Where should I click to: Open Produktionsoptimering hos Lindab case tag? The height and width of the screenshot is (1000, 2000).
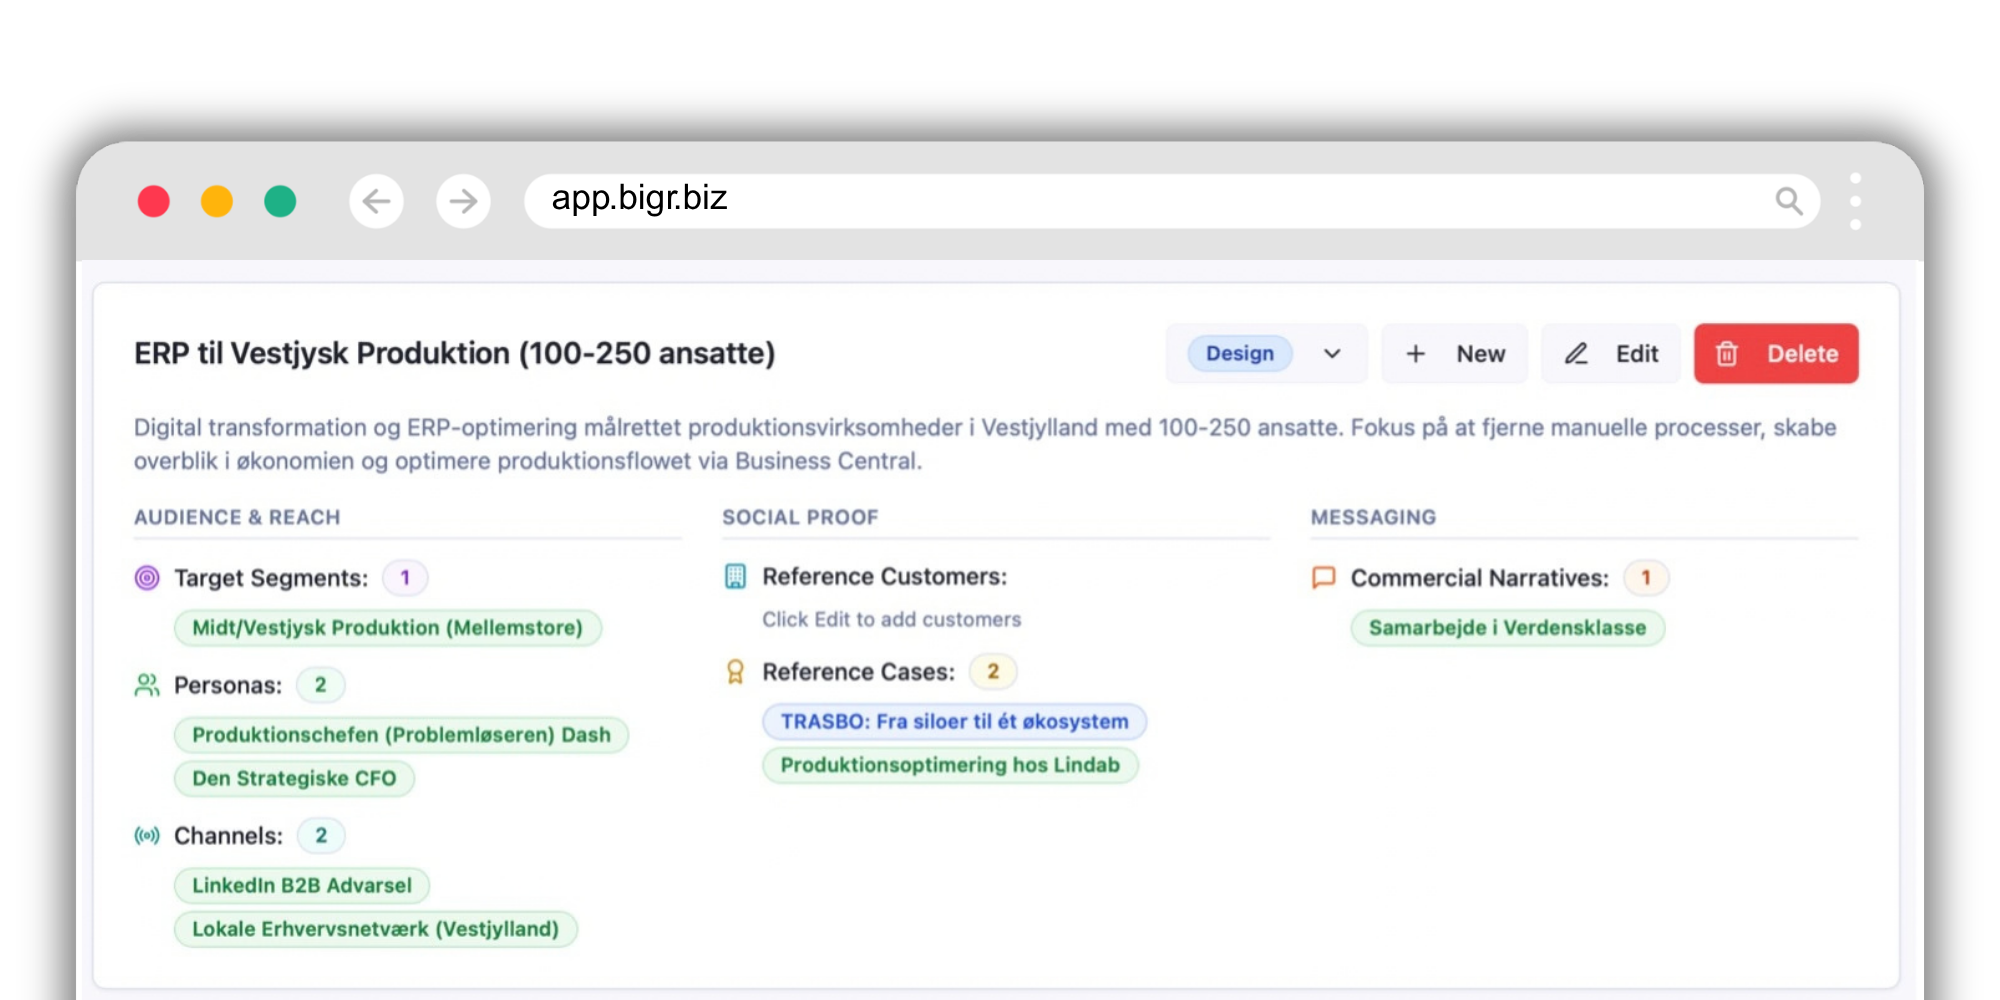950,765
